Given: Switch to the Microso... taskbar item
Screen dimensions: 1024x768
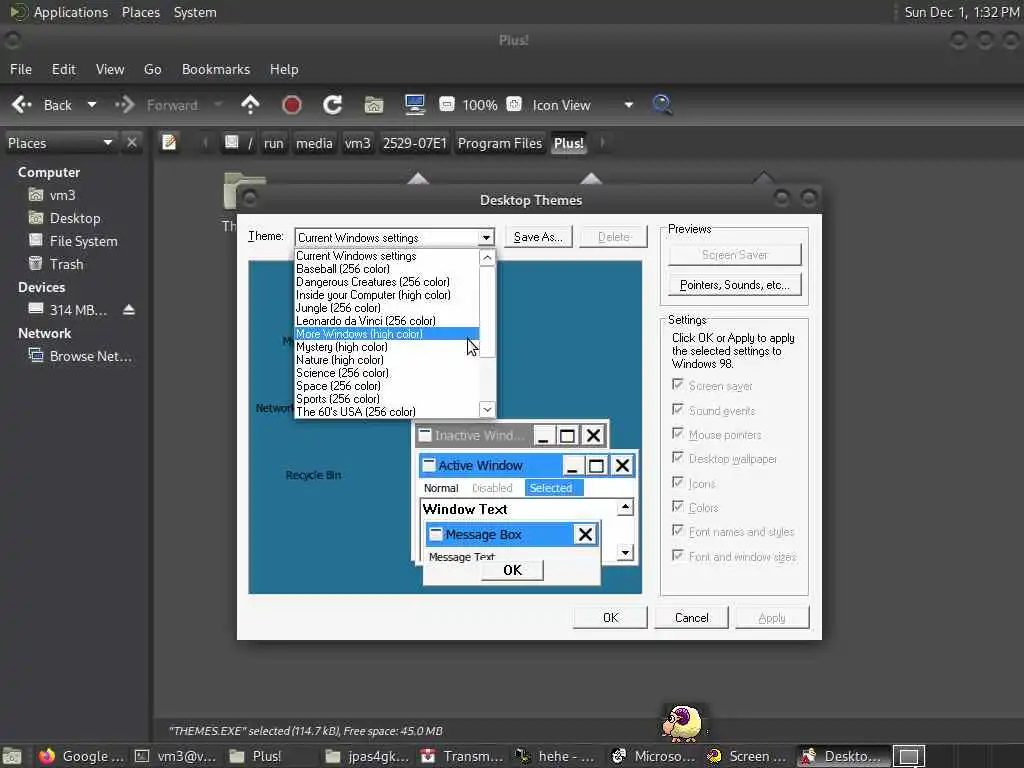Looking at the screenshot, I should pyautogui.click(x=654, y=756).
